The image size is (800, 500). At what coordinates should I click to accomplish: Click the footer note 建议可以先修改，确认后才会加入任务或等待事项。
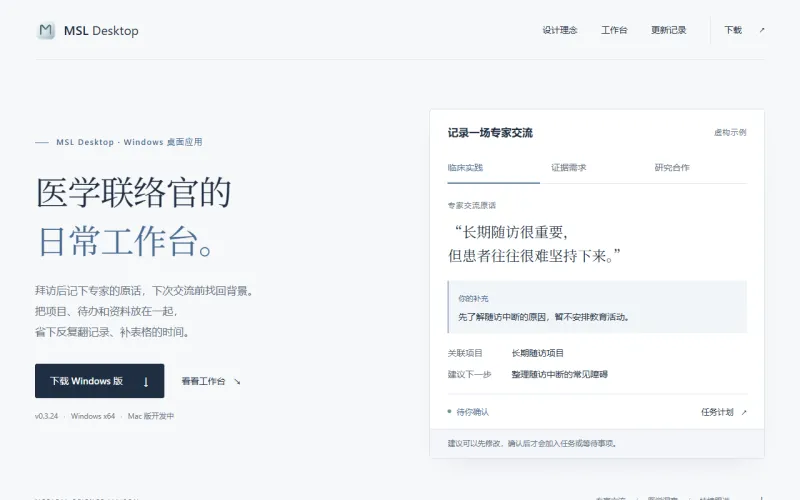tap(533, 443)
